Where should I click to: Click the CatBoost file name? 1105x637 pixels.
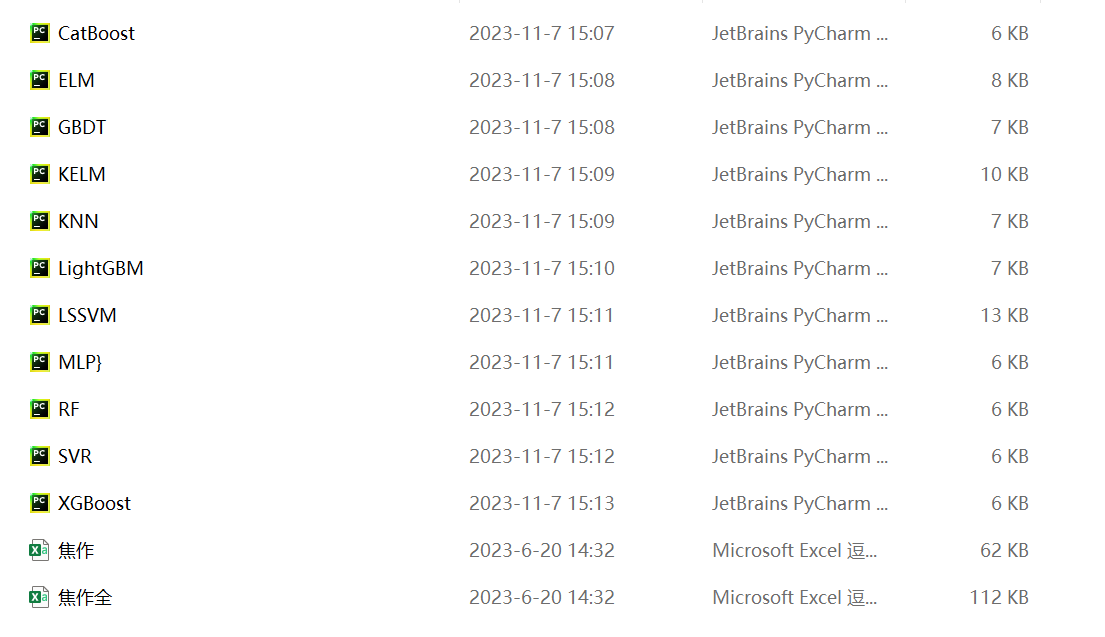click(x=96, y=33)
